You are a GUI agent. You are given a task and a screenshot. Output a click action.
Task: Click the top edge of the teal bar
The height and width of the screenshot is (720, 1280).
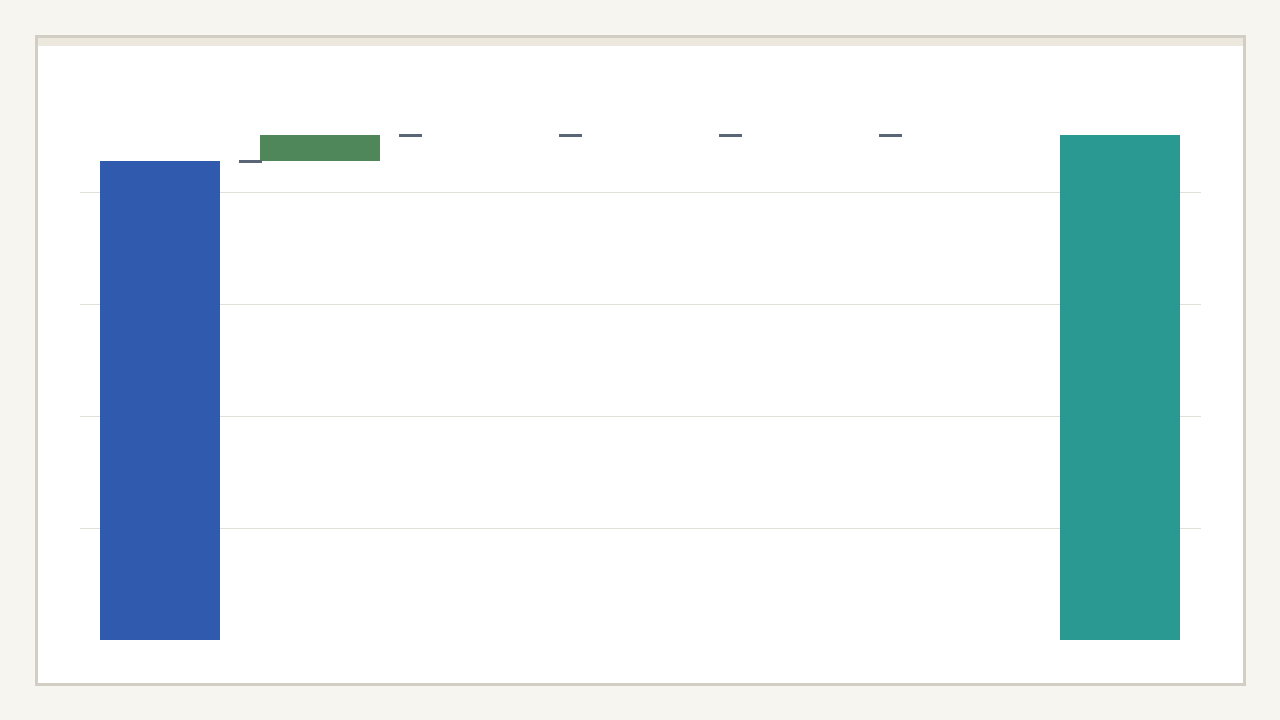click(1120, 136)
